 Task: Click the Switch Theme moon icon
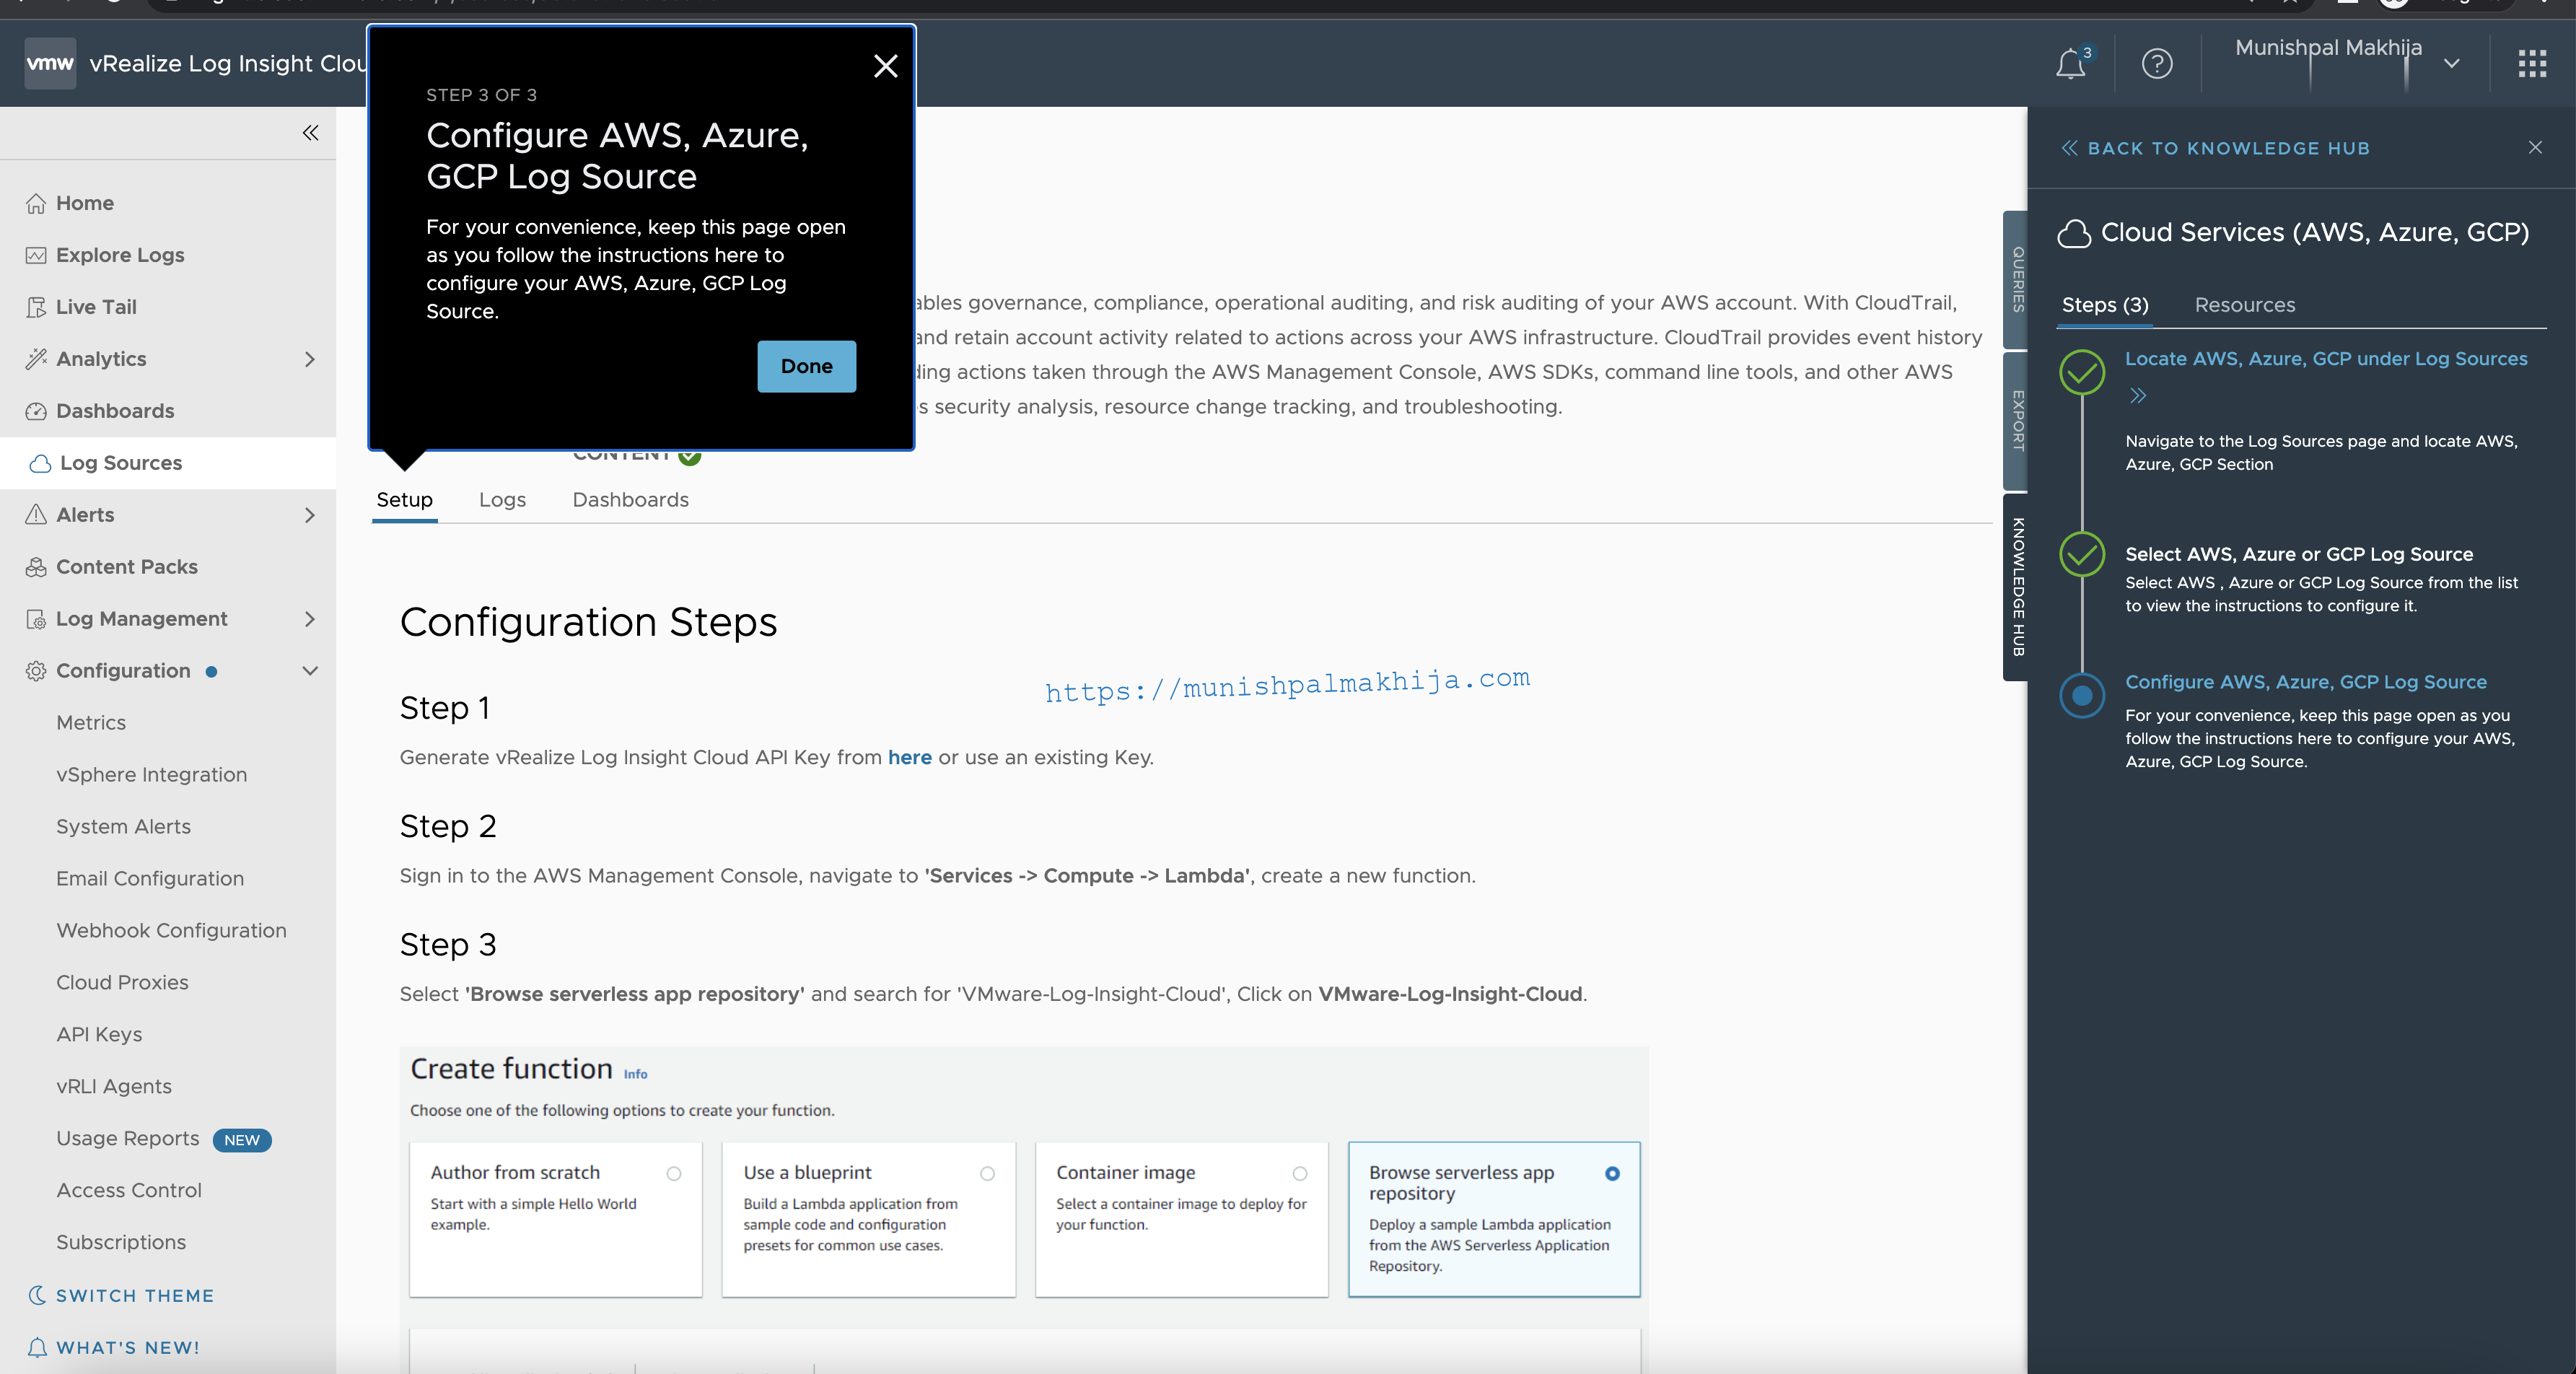coord(37,1295)
